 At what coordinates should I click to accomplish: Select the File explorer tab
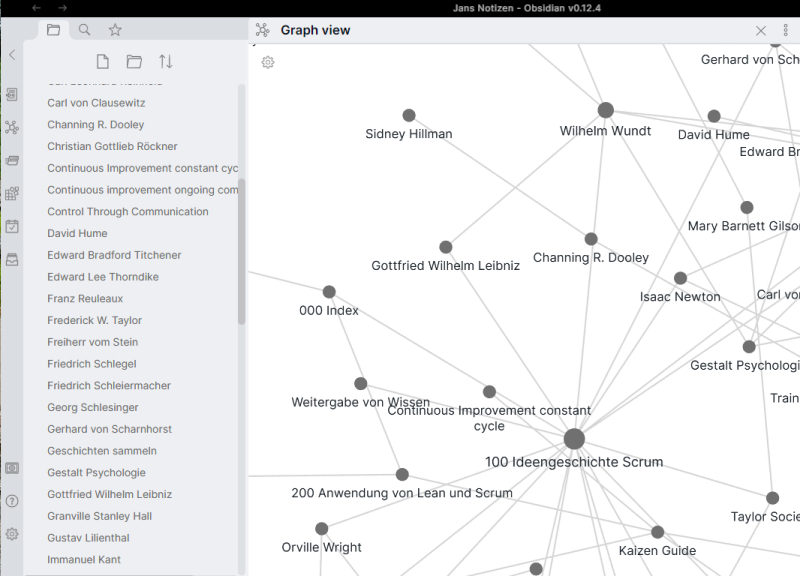(53, 30)
